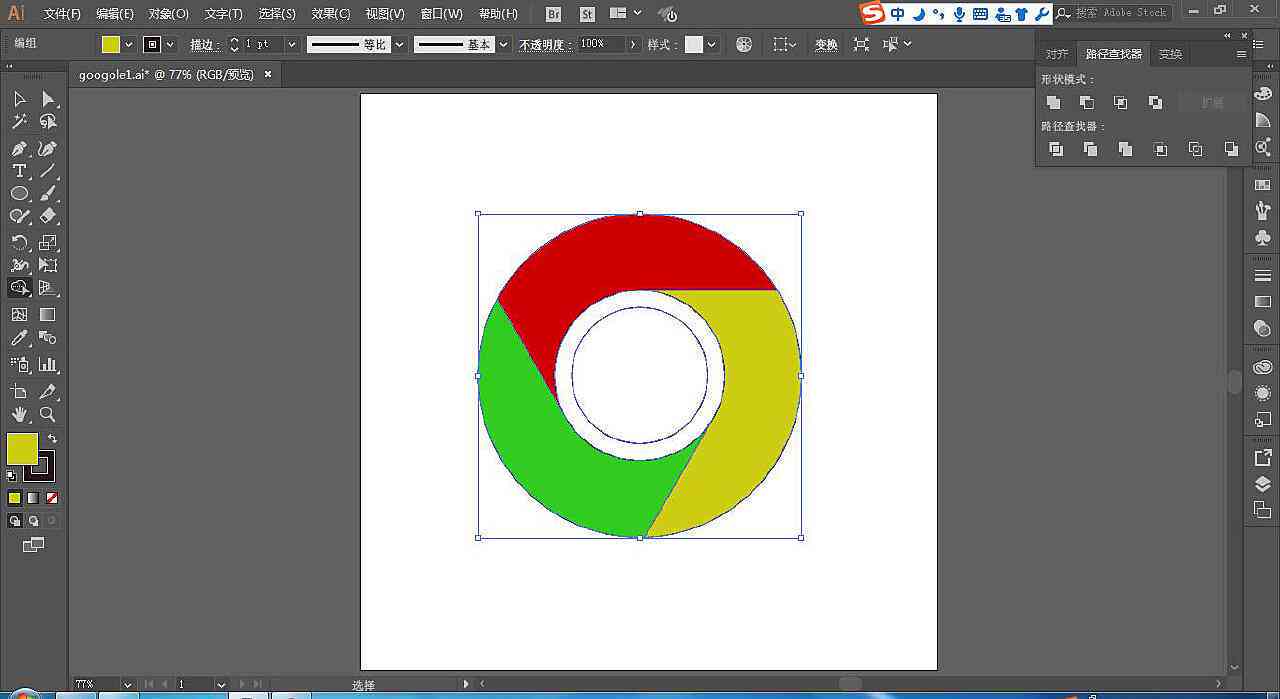Choose the Magic Wand tool
The width and height of the screenshot is (1280, 699).
tap(19, 121)
